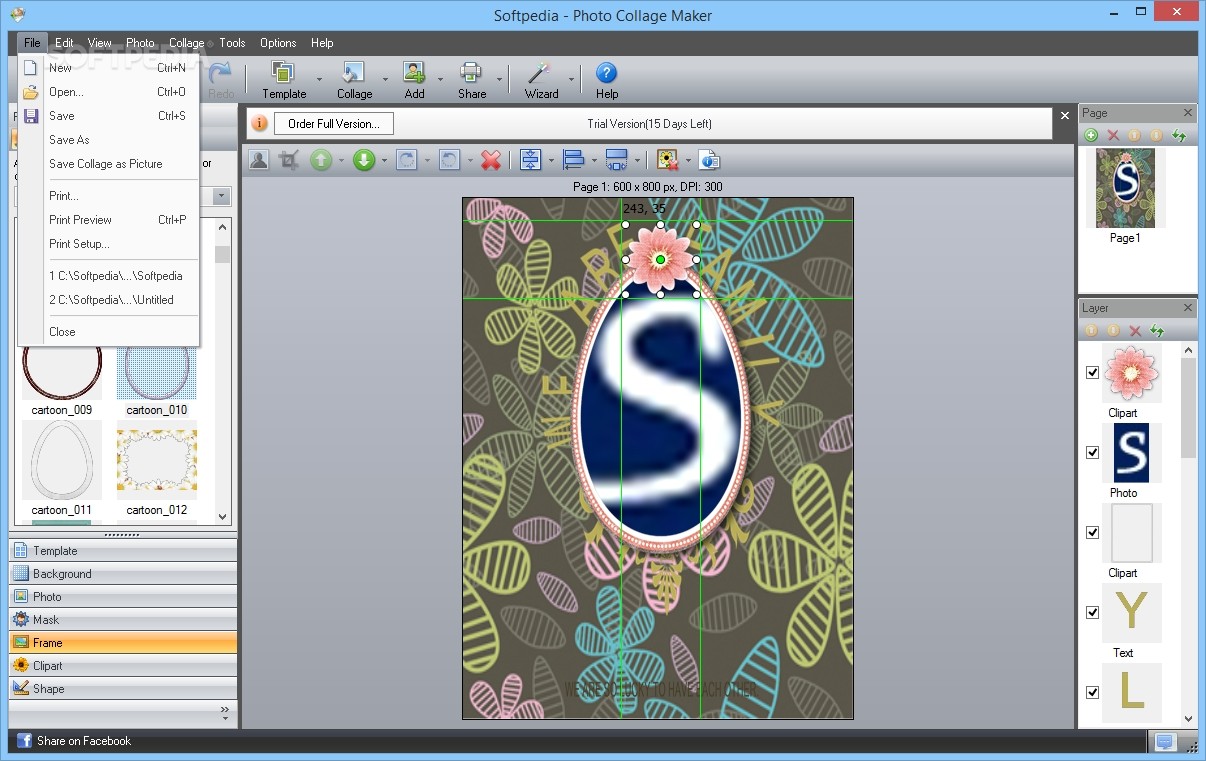Click the remove photo flower icon

pos(668,160)
